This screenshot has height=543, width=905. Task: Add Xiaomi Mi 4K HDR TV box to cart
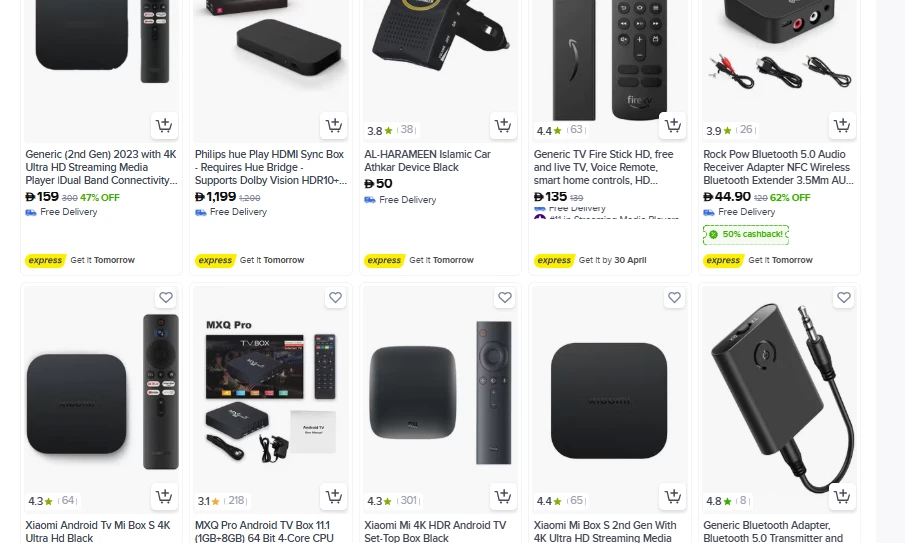click(503, 496)
